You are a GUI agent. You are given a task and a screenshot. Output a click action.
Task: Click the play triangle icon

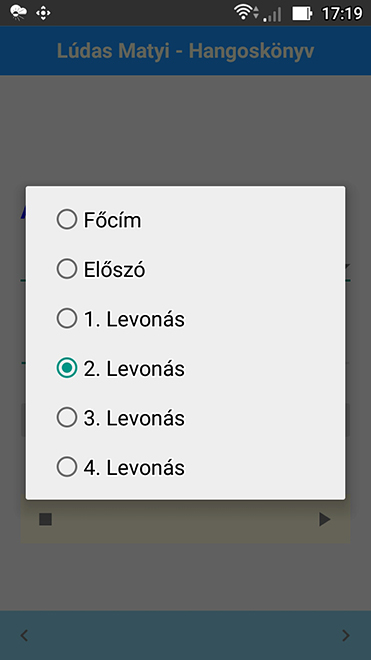click(324, 519)
